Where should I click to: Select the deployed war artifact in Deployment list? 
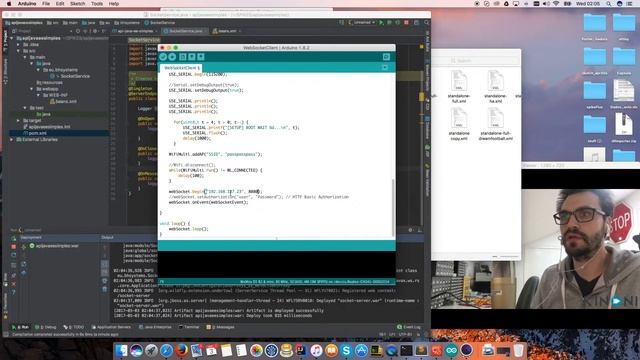[x=54, y=246]
